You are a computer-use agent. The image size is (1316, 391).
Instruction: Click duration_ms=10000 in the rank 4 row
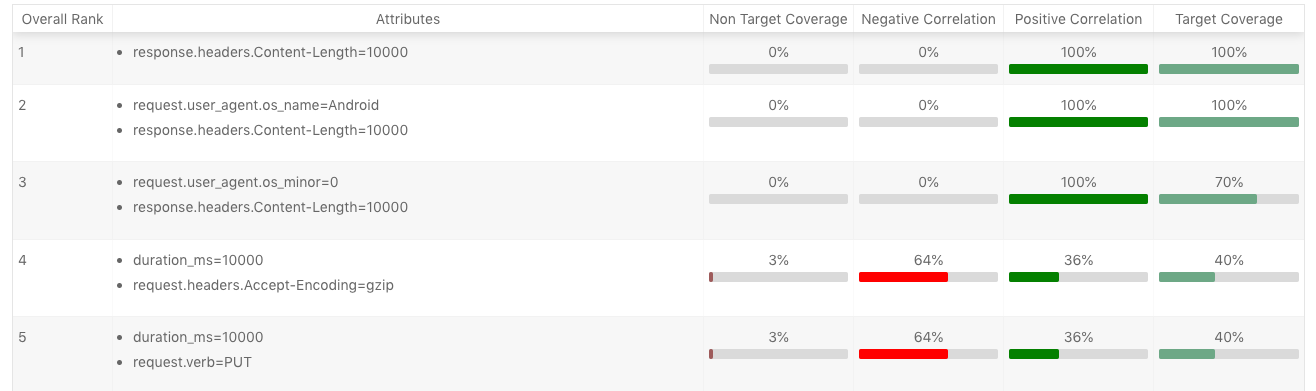pyautogui.click(x=198, y=260)
